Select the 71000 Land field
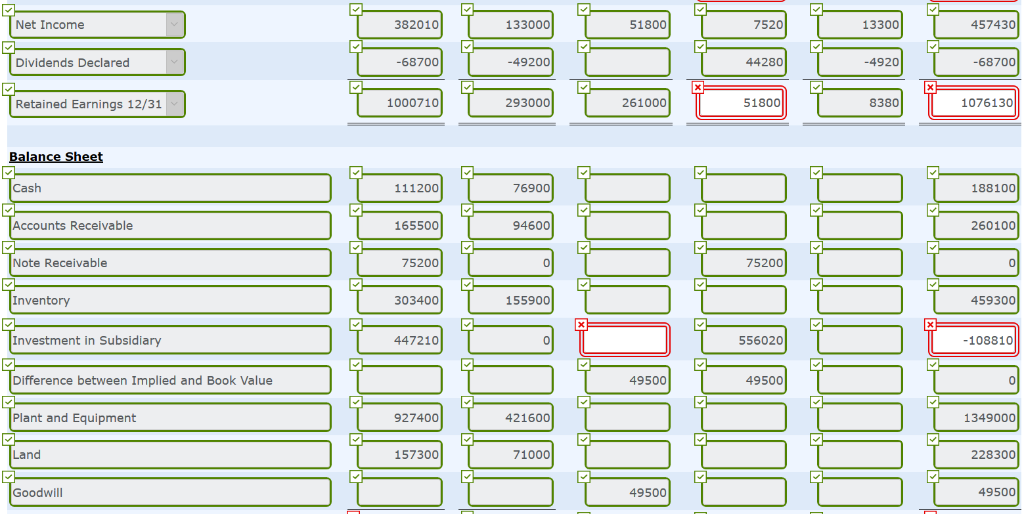Image resolution: width=1024 pixels, height=514 pixels. point(511,455)
